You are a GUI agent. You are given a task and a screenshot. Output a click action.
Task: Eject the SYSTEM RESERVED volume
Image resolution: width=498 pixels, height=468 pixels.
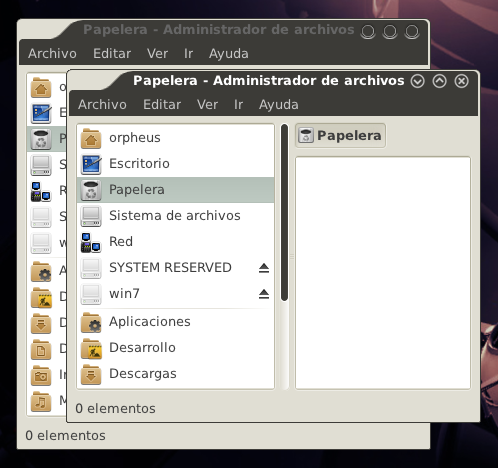pos(264,268)
